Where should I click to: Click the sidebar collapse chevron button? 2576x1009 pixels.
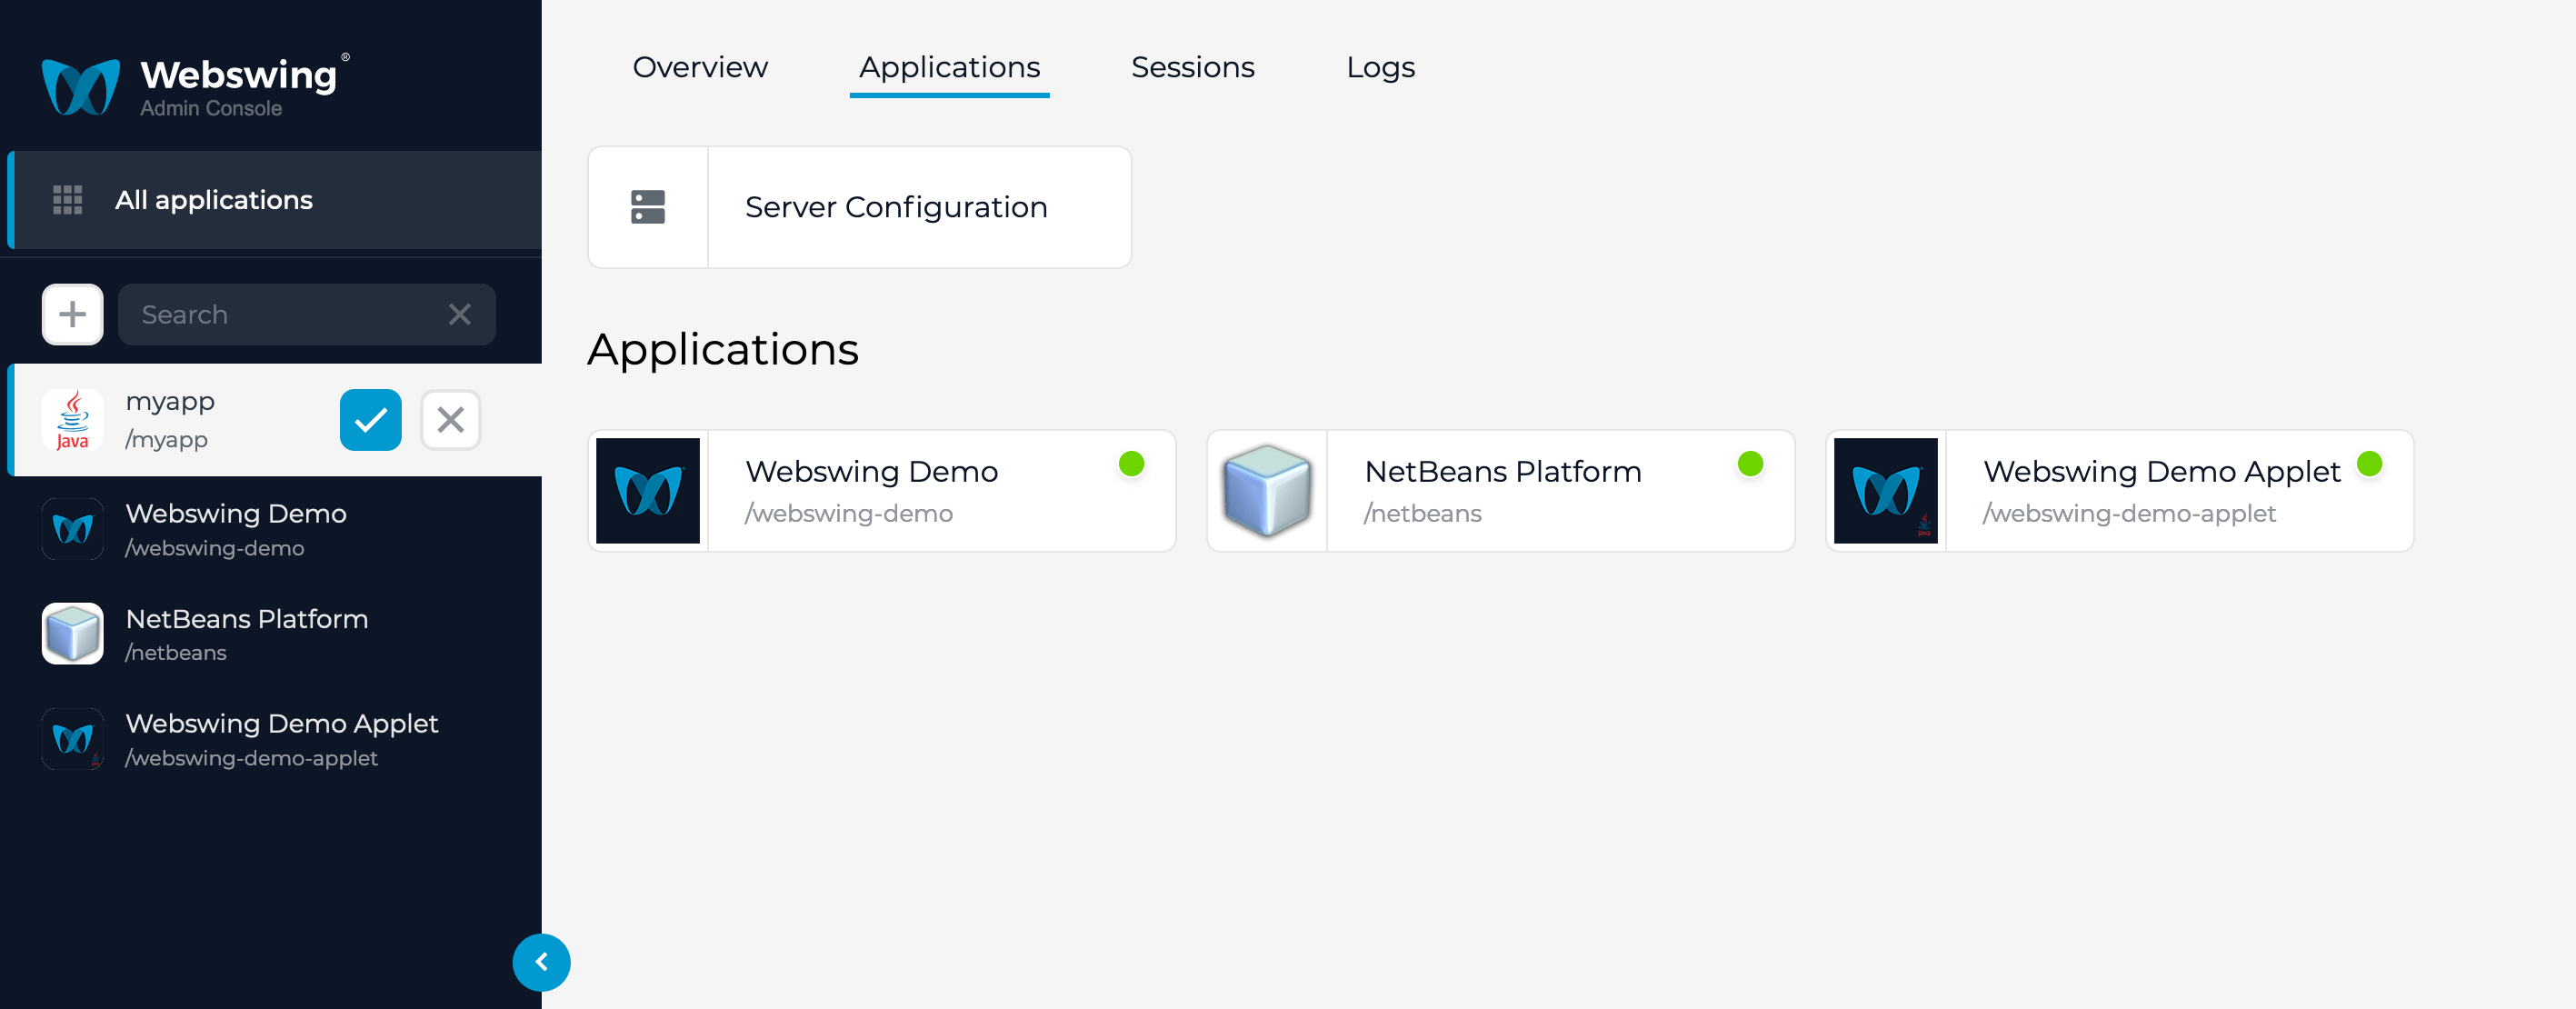pyautogui.click(x=542, y=963)
